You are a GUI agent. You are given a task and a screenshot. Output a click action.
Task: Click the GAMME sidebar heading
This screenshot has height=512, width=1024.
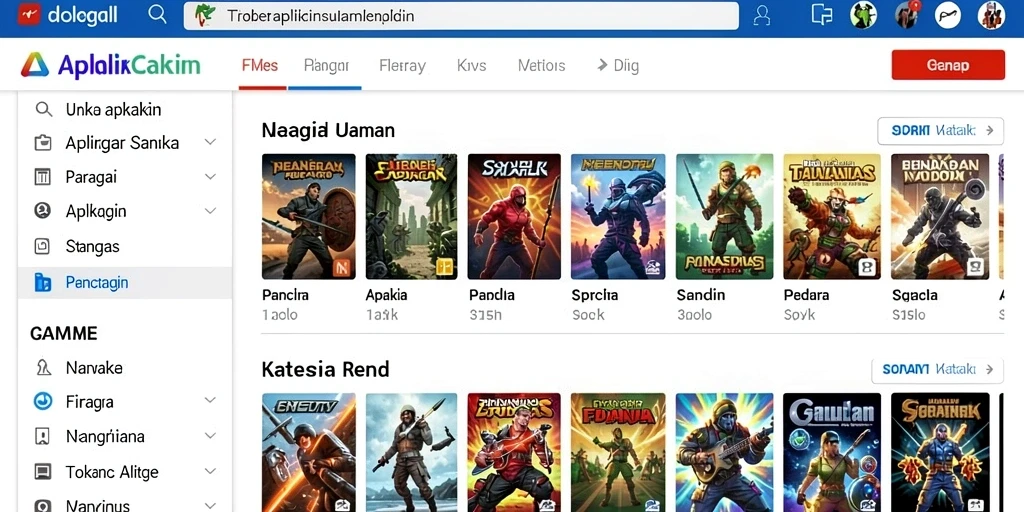64,334
